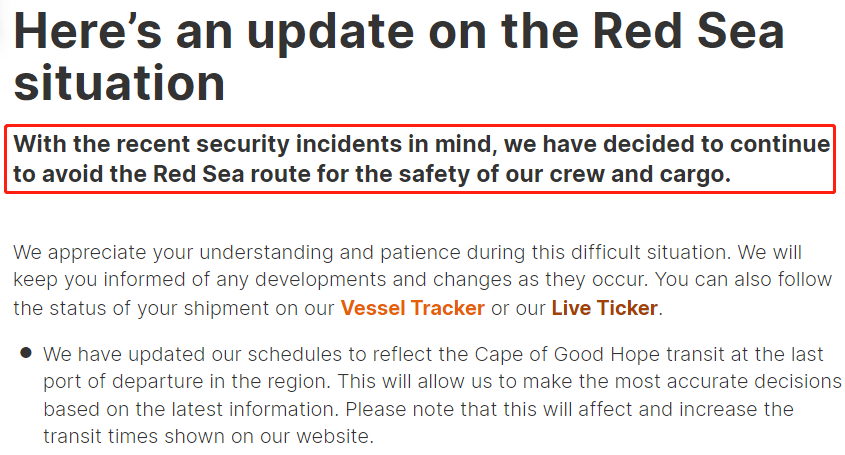Click "Cape of Good Hope" in the bullet

pos(567,354)
